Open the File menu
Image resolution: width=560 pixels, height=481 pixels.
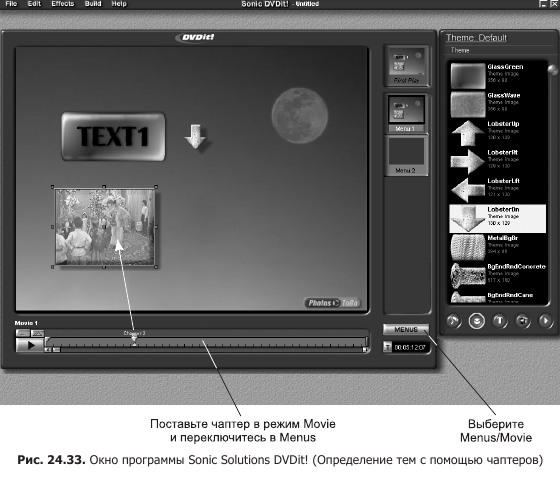pyautogui.click(x=11, y=4)
